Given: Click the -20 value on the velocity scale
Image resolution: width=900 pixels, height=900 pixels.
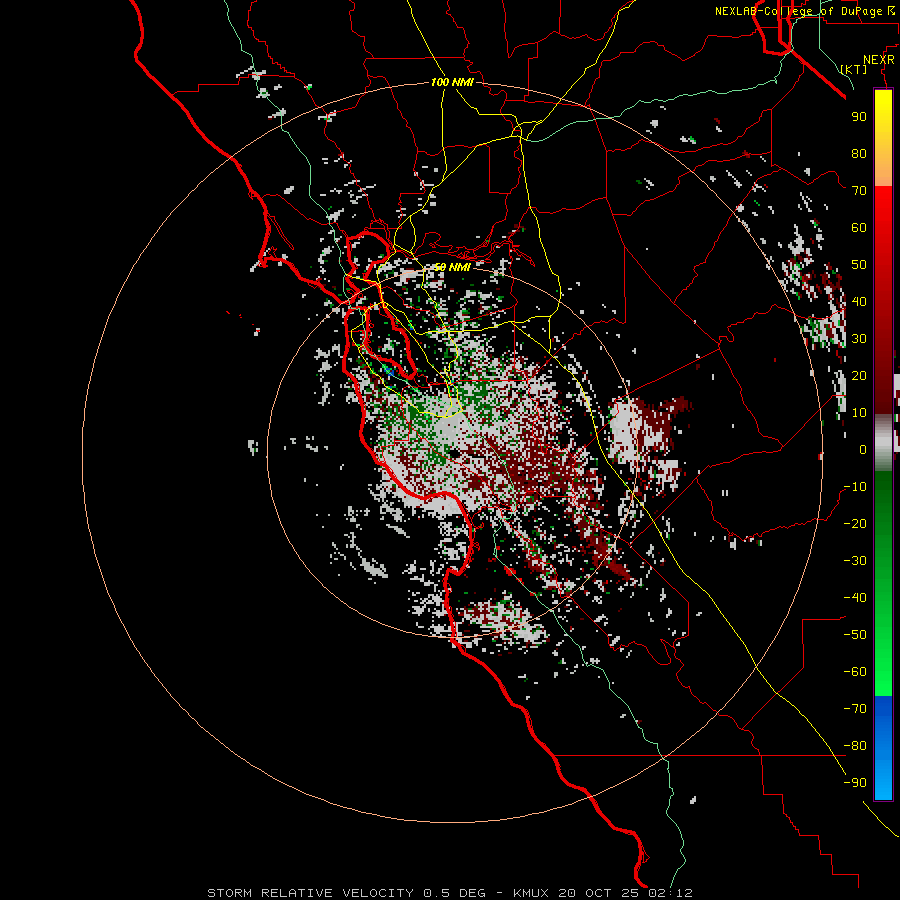Looking at the screenshot, I should point(855,524).
